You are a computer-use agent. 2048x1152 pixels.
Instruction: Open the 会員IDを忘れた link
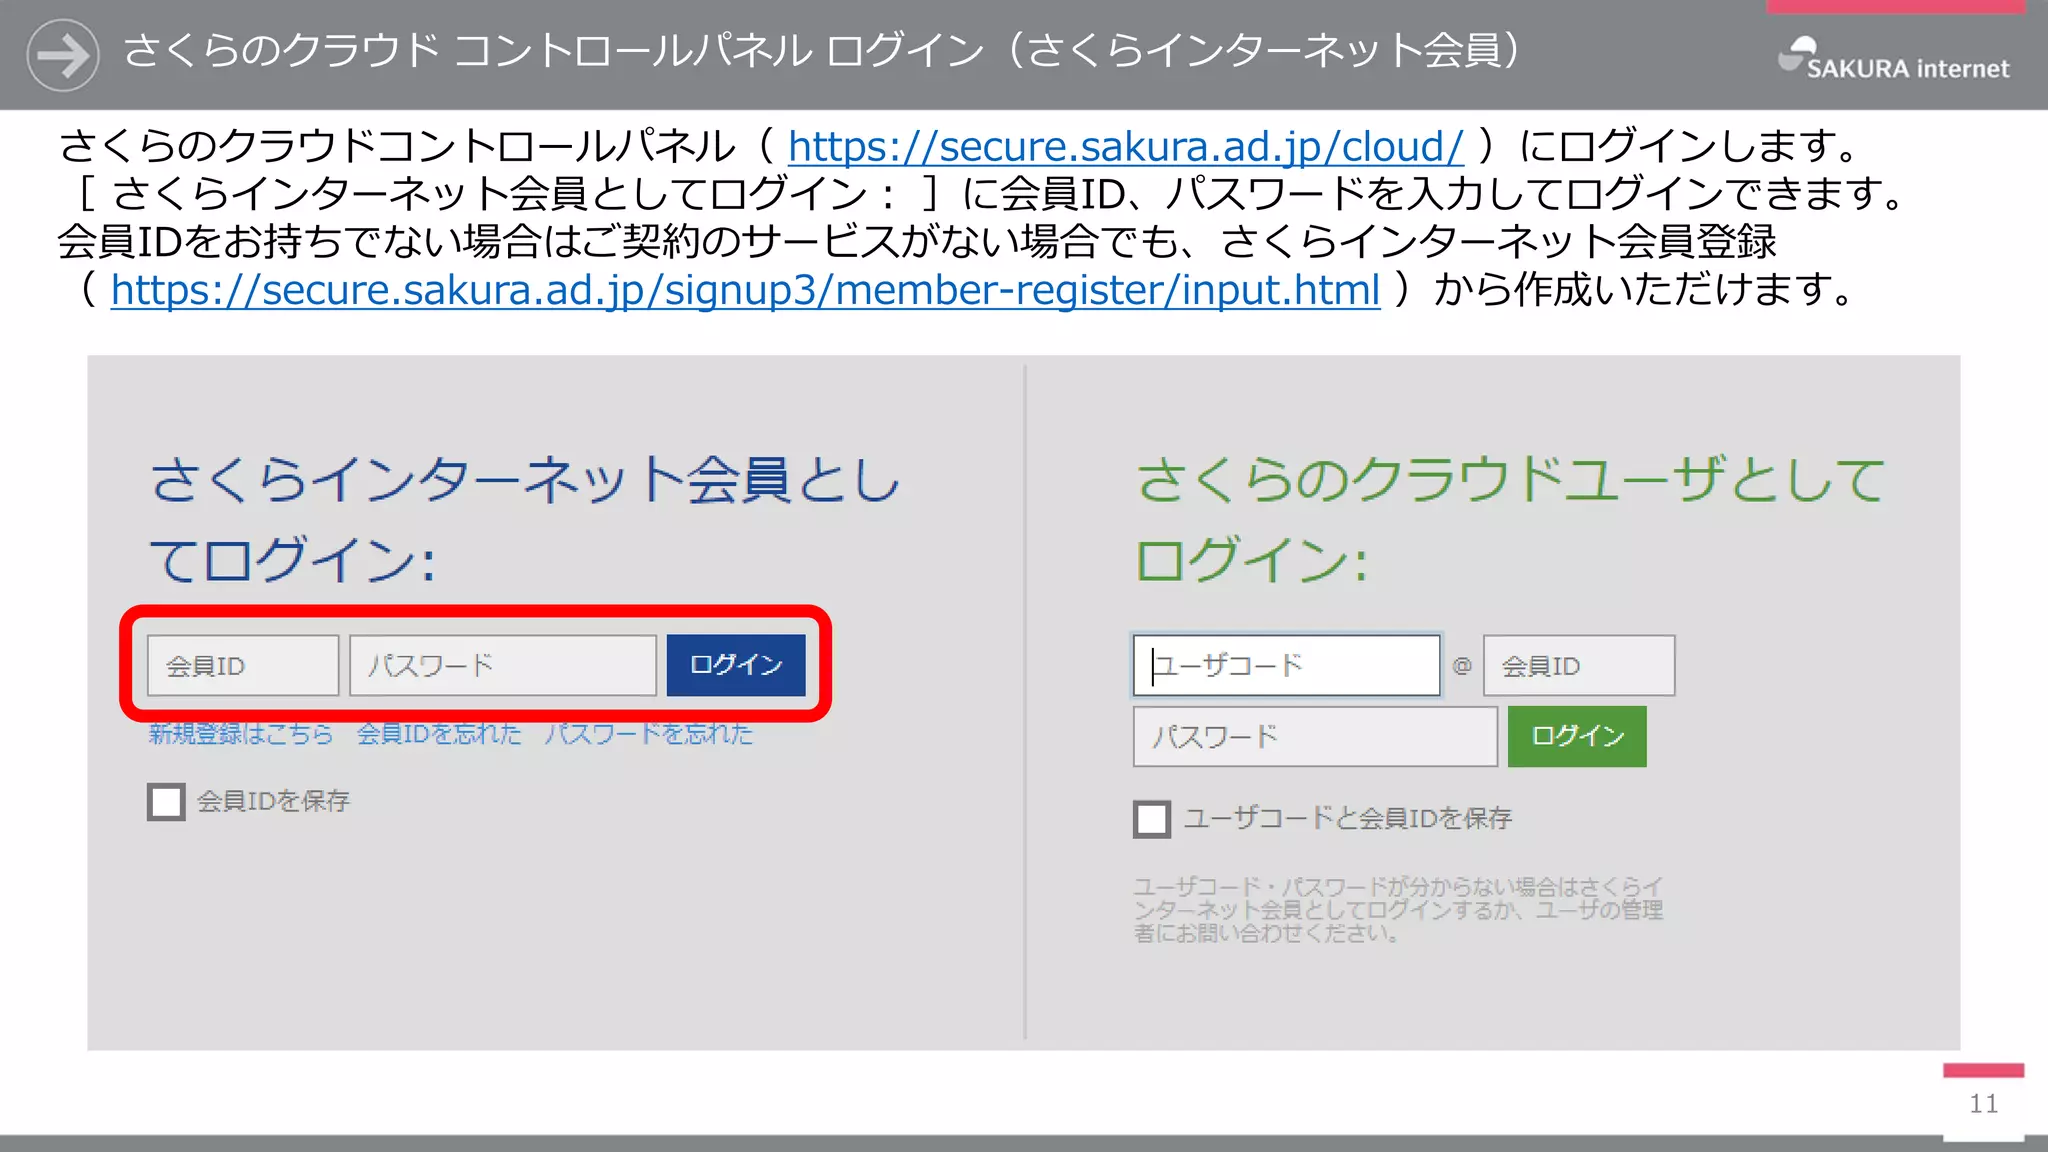click(439, 734)
